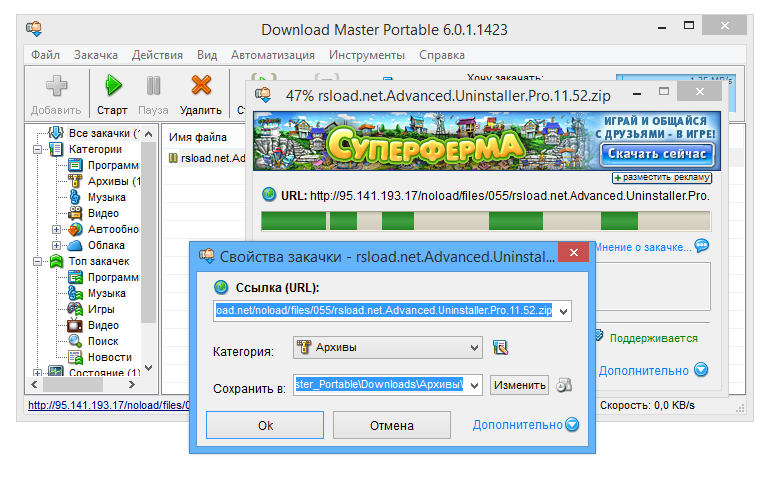Expand Дополнительно in download progress window
Image resolution: width=778 pixels, height=493 pixels.
coord(653,370)
